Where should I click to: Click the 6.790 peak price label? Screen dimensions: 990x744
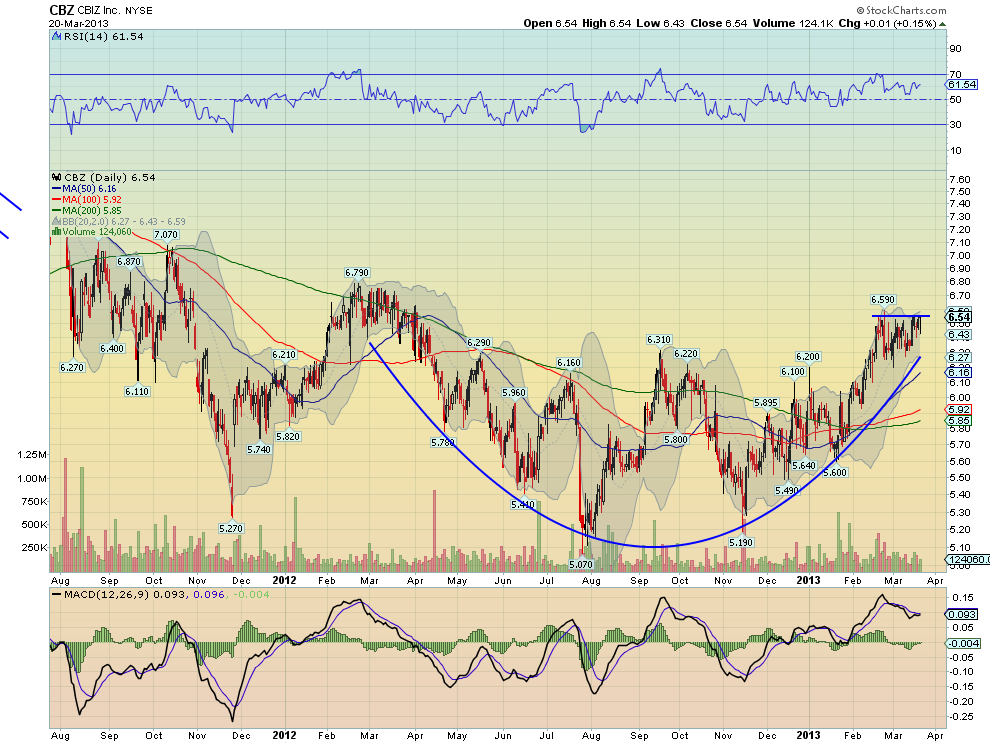(x=357, y=273)
